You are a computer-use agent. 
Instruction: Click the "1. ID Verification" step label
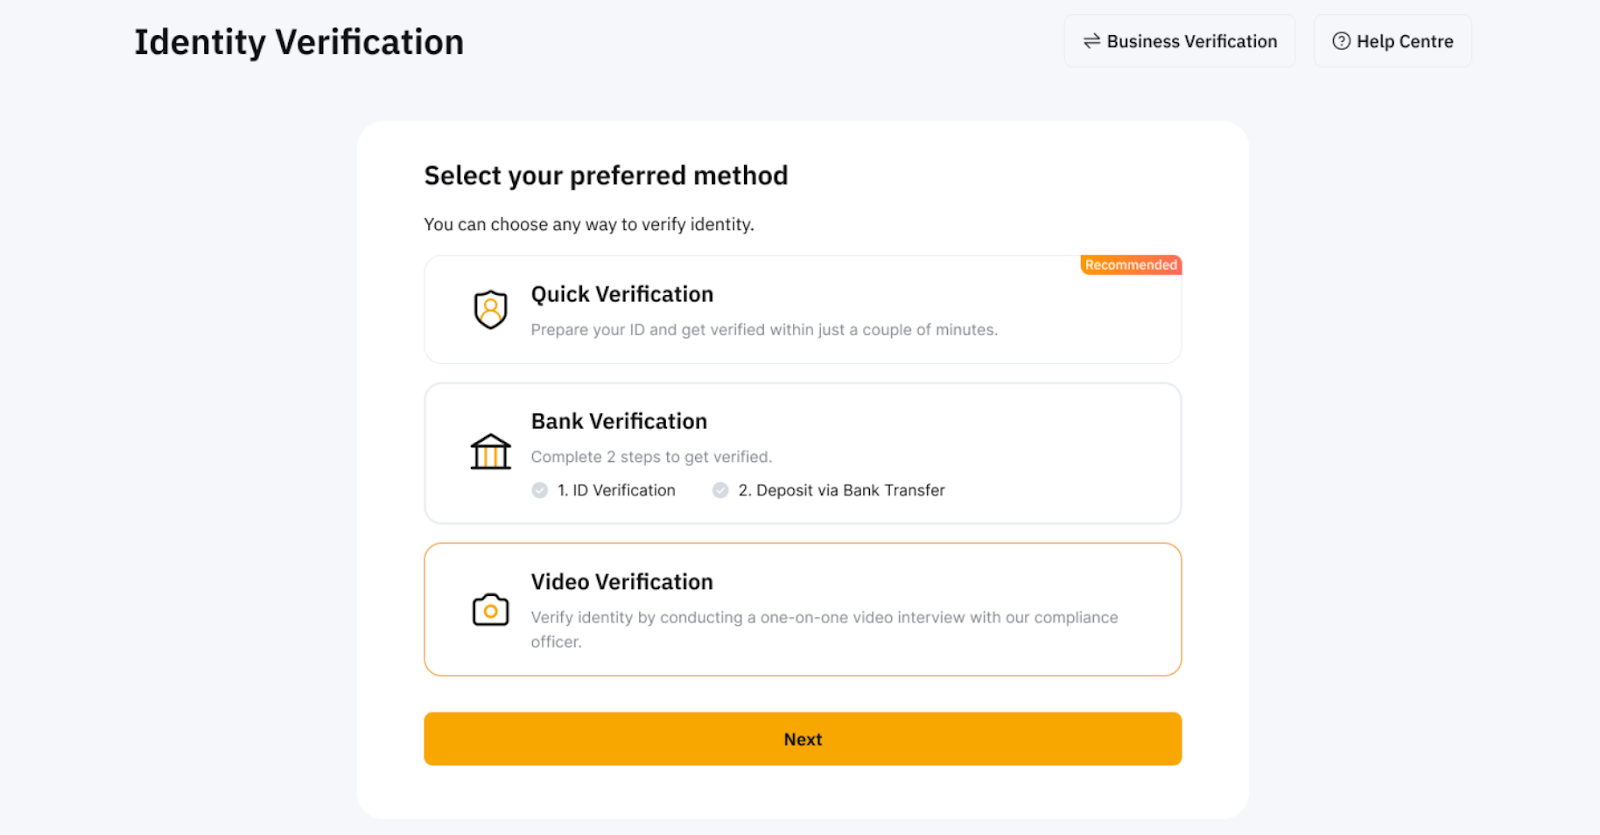coord(616,490)
